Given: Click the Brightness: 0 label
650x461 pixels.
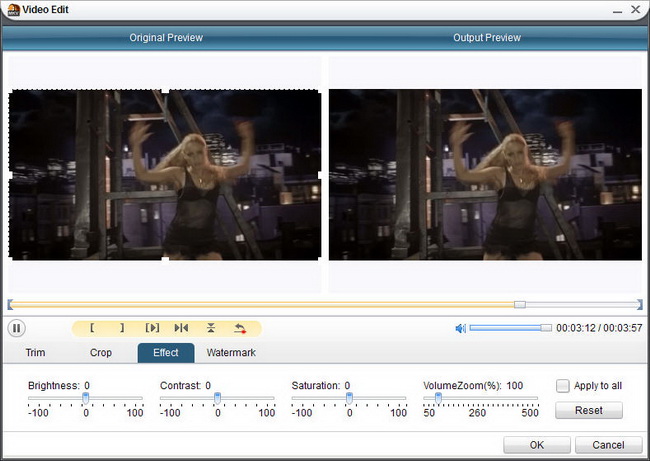Looking at the screenshot, I should [x=59, y=386].
